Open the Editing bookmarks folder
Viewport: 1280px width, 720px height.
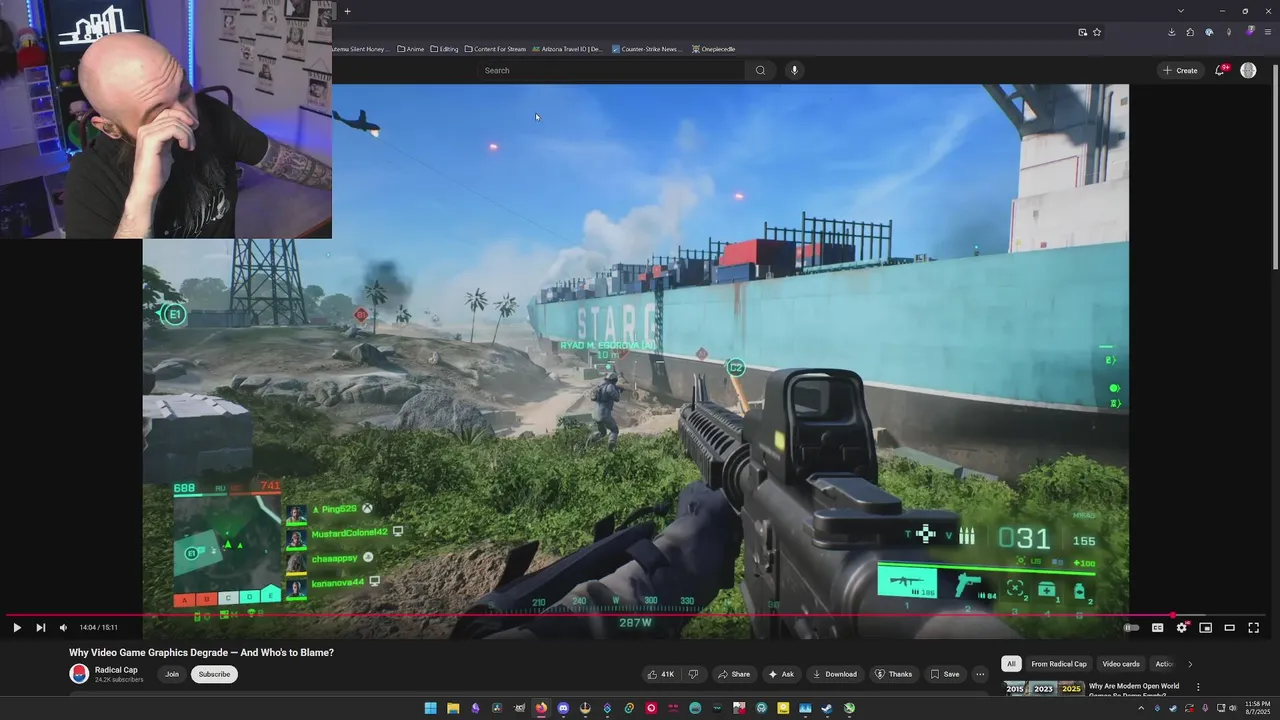click(445, 49)
